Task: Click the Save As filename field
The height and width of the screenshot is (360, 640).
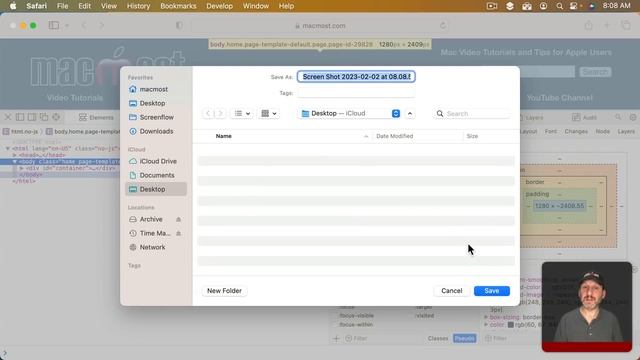Action: point(356,77)
